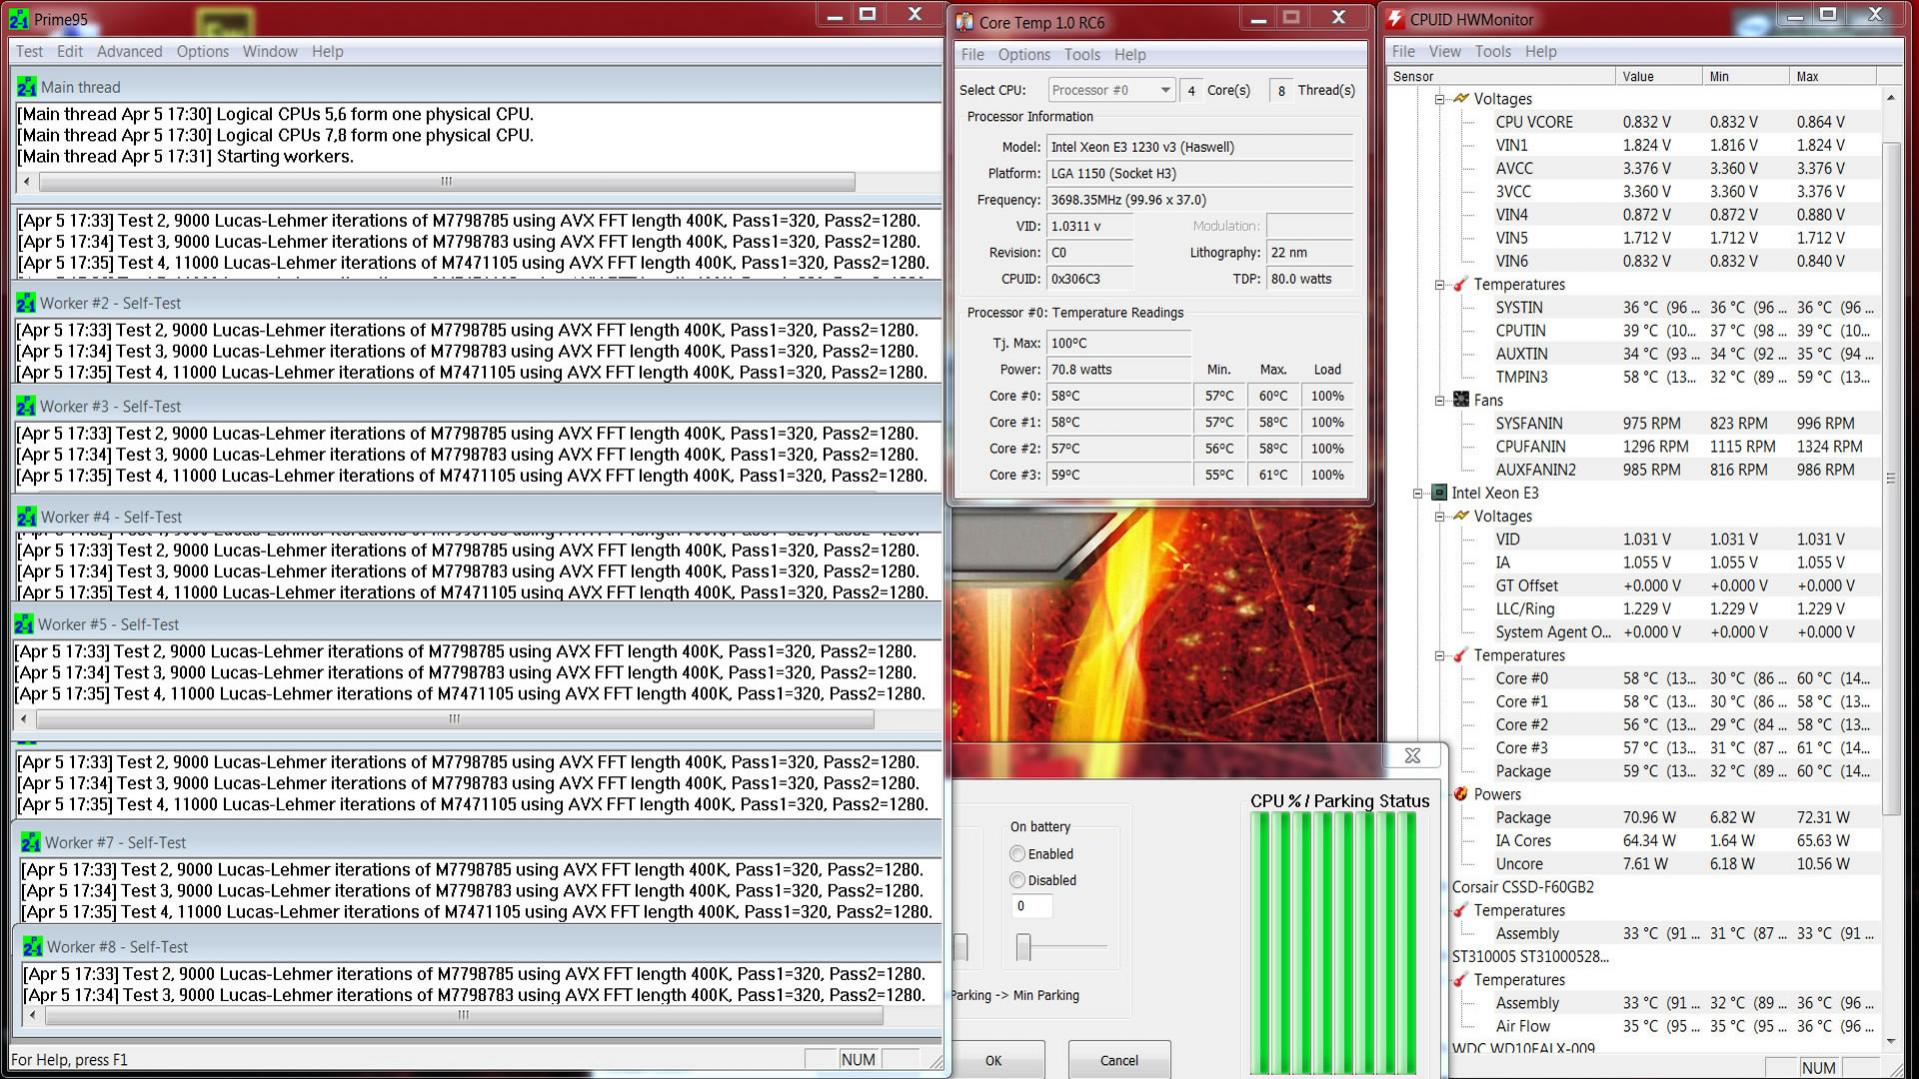Click the CPUID HWMonitor title bar icon
The image size is (1919, 1079).
[1397, 19]
